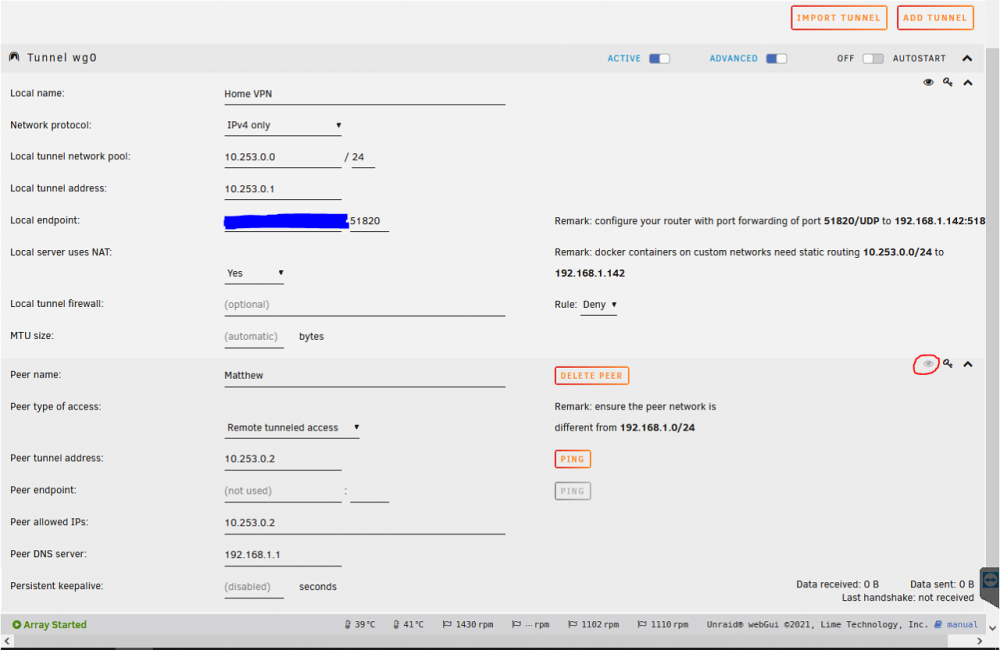View peer Matthew config via eye icon
The image size is (1000, 650).
[928, 364]
